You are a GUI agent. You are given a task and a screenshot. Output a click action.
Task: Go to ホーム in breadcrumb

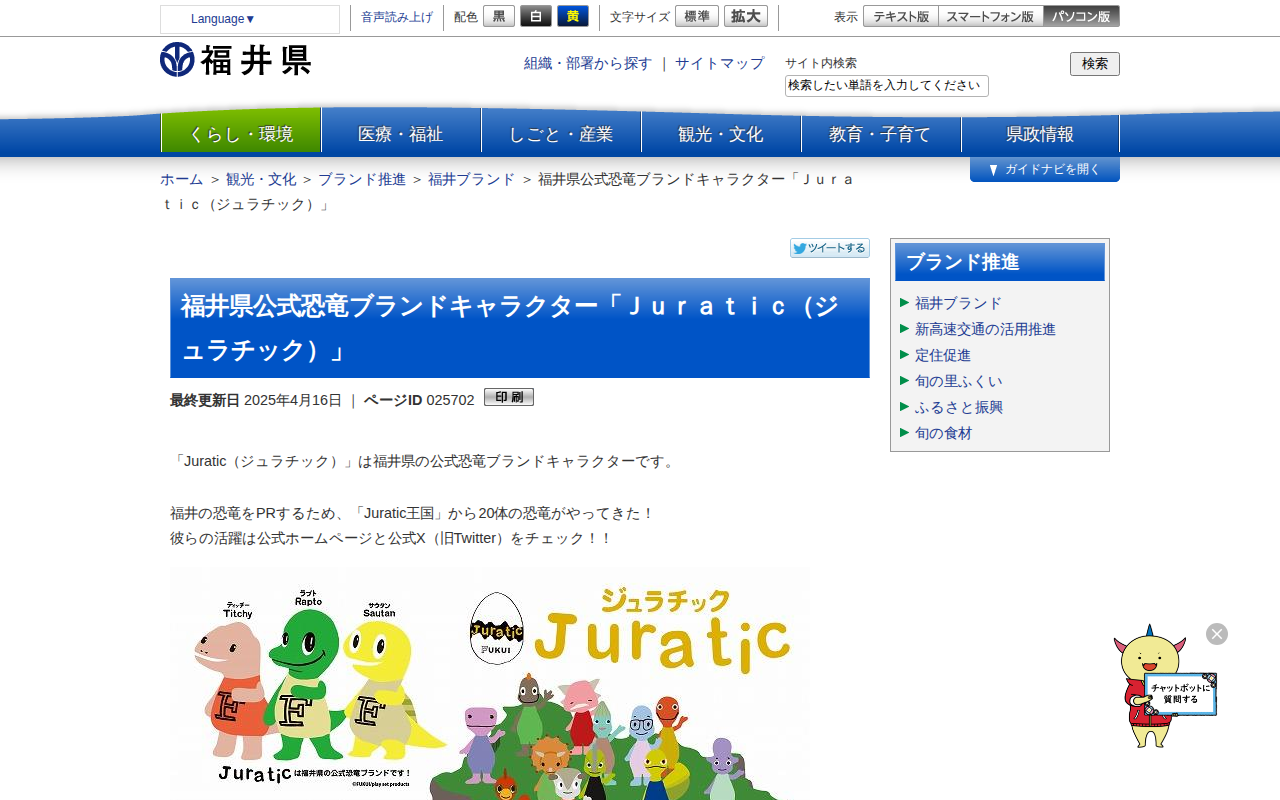pos(182,179)
